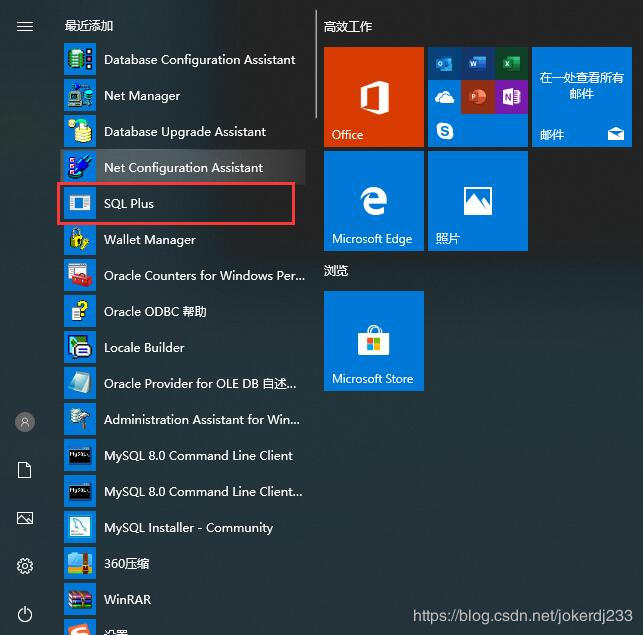Open OneDrive from the Office group tile
This screenshot has height=635, width=643.
445,97
